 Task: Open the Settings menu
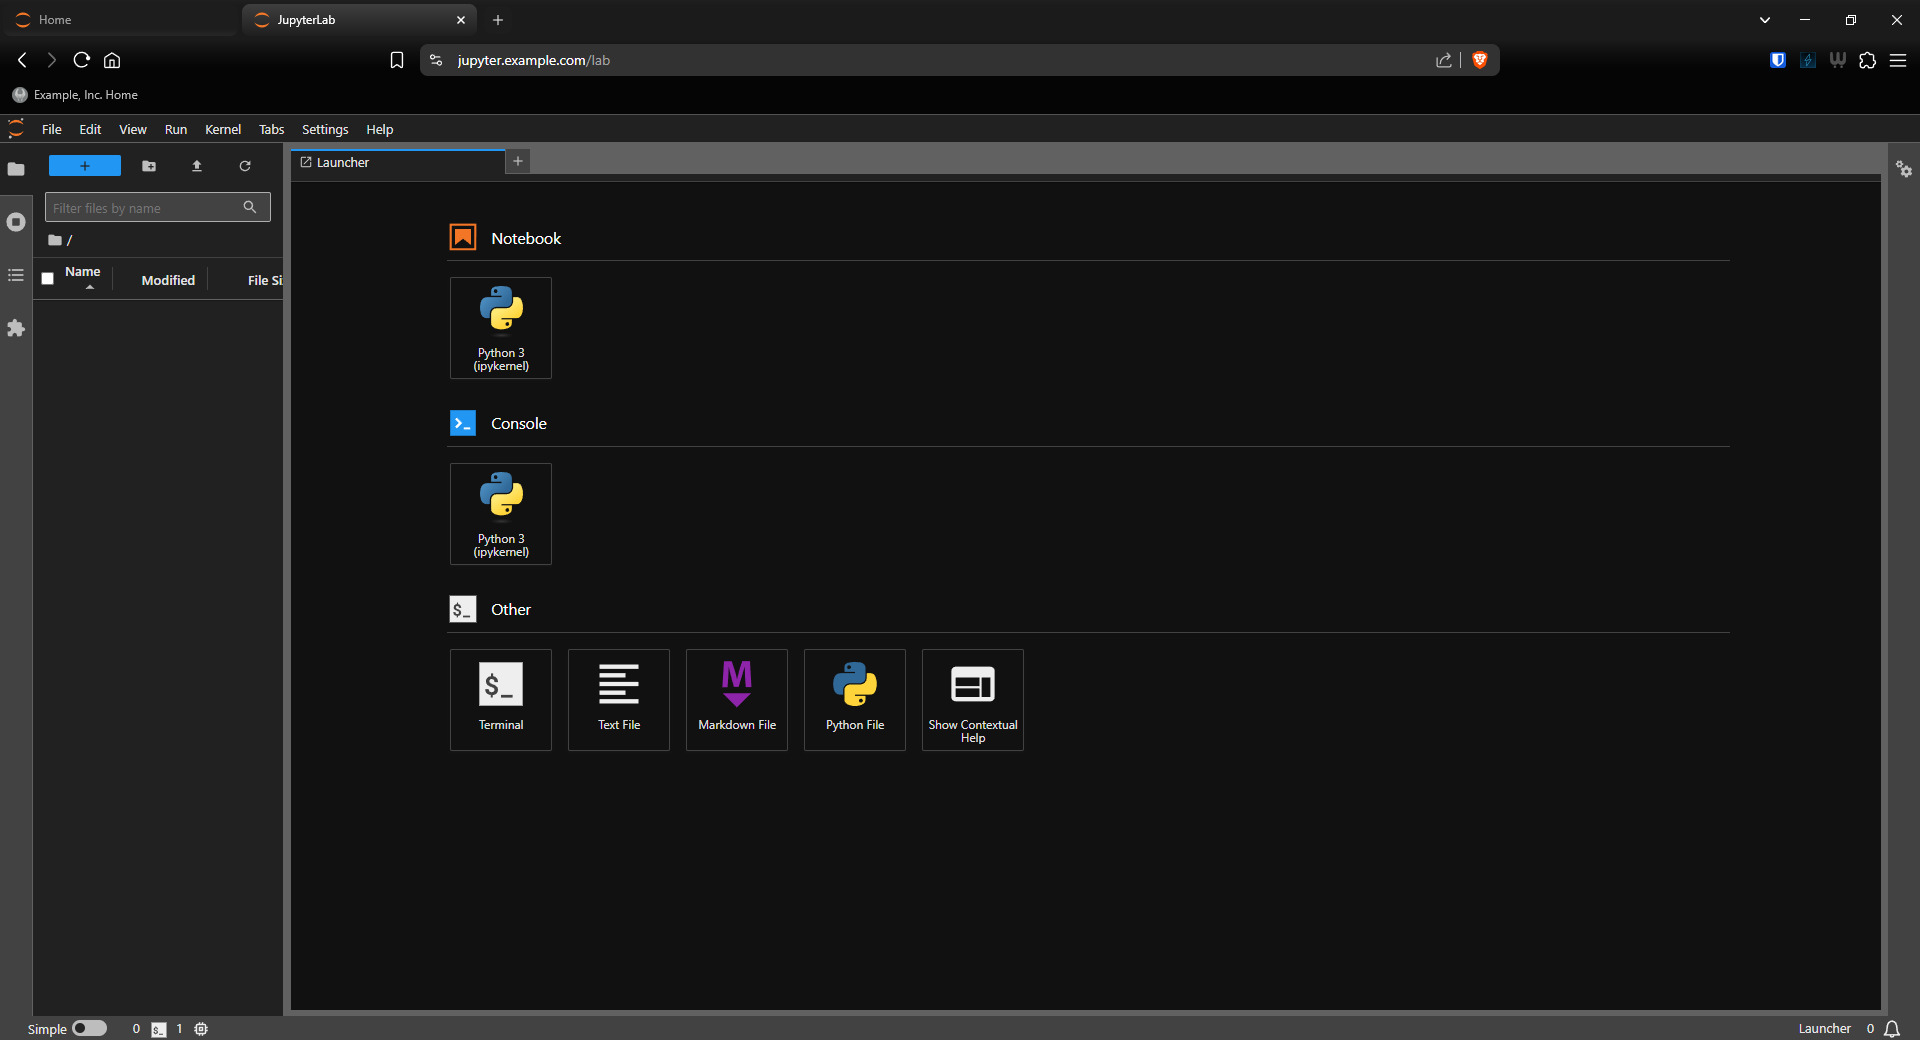pyautogui.click(x=325, y=129)
